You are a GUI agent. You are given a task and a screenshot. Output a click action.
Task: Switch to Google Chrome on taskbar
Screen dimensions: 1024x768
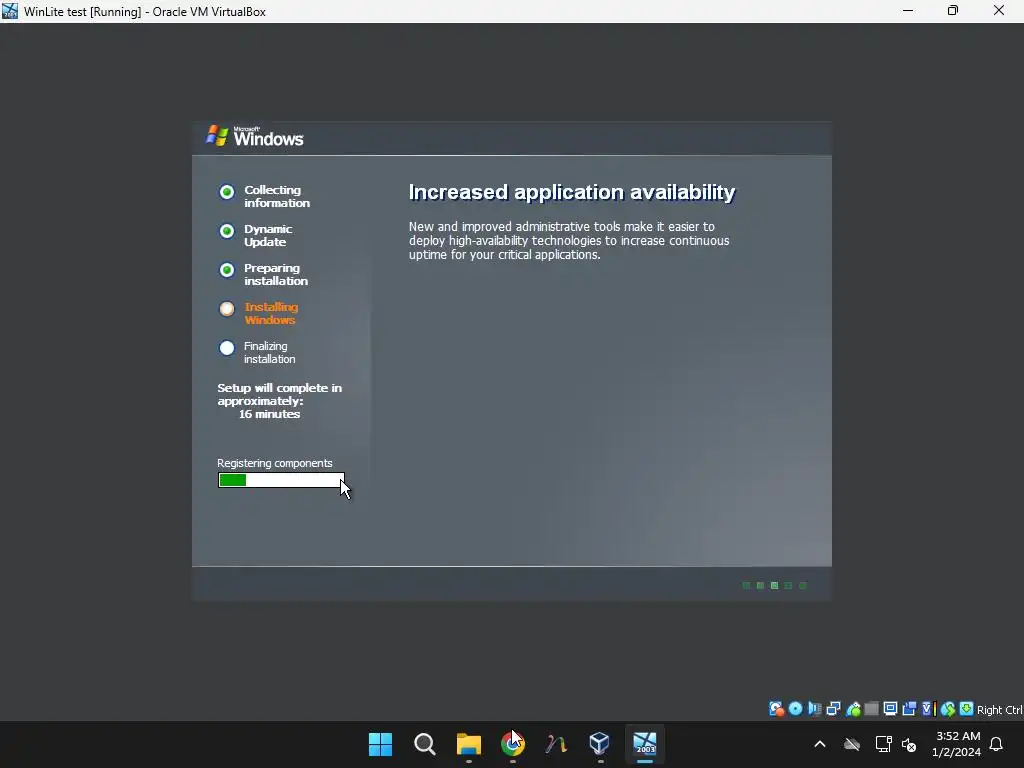point(513,744)
